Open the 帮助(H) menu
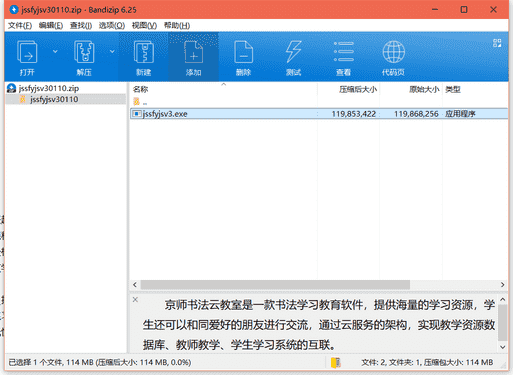The height and width of the screenshot is (375, 513). tap(177, 26)
